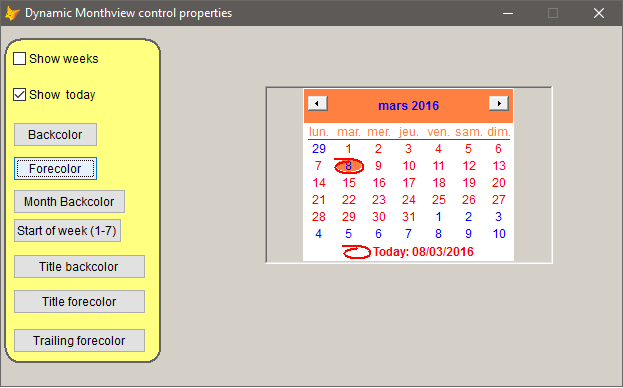Select day 12 in the calendar
Viewport: 623px width, 388px height.
pos(469,166)
